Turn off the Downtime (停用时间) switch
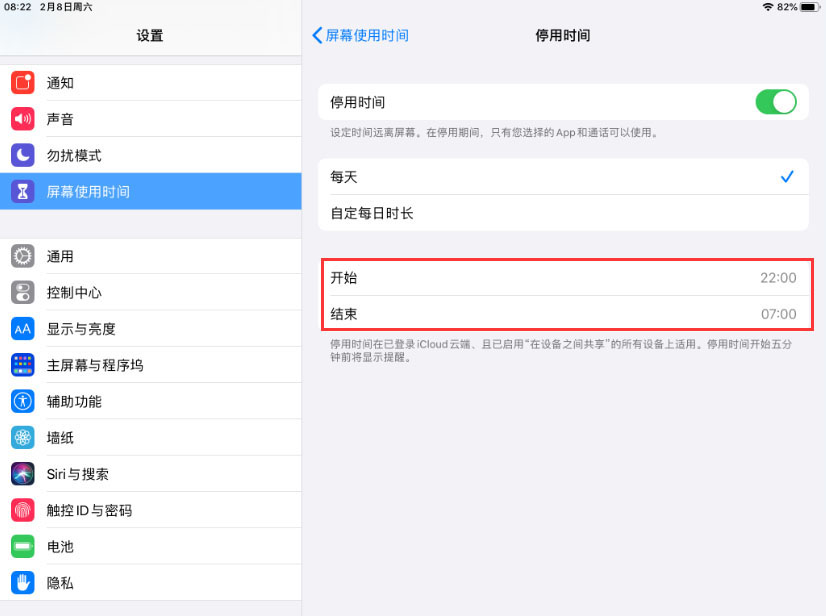 775,102
